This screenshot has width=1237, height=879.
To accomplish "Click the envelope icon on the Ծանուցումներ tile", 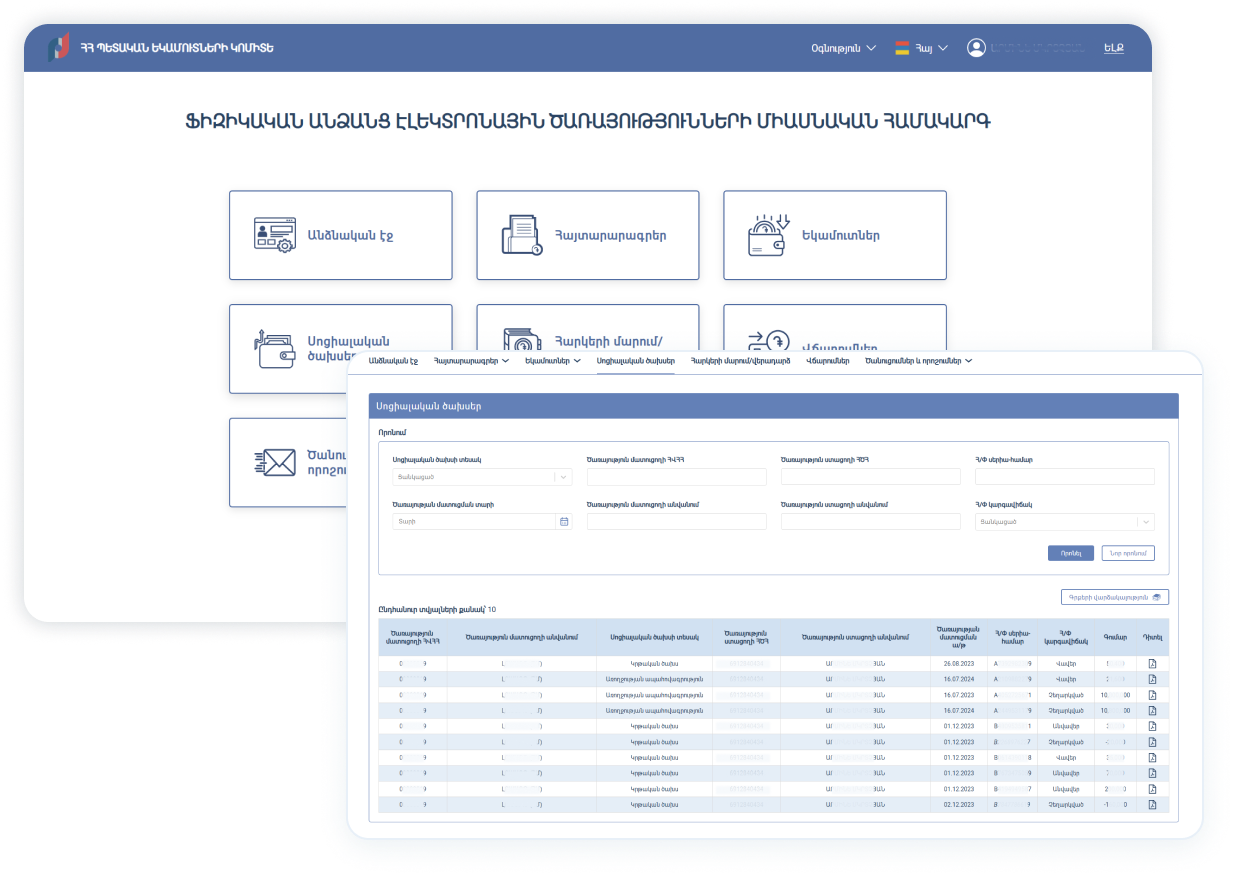I will [x=276, y=462].
